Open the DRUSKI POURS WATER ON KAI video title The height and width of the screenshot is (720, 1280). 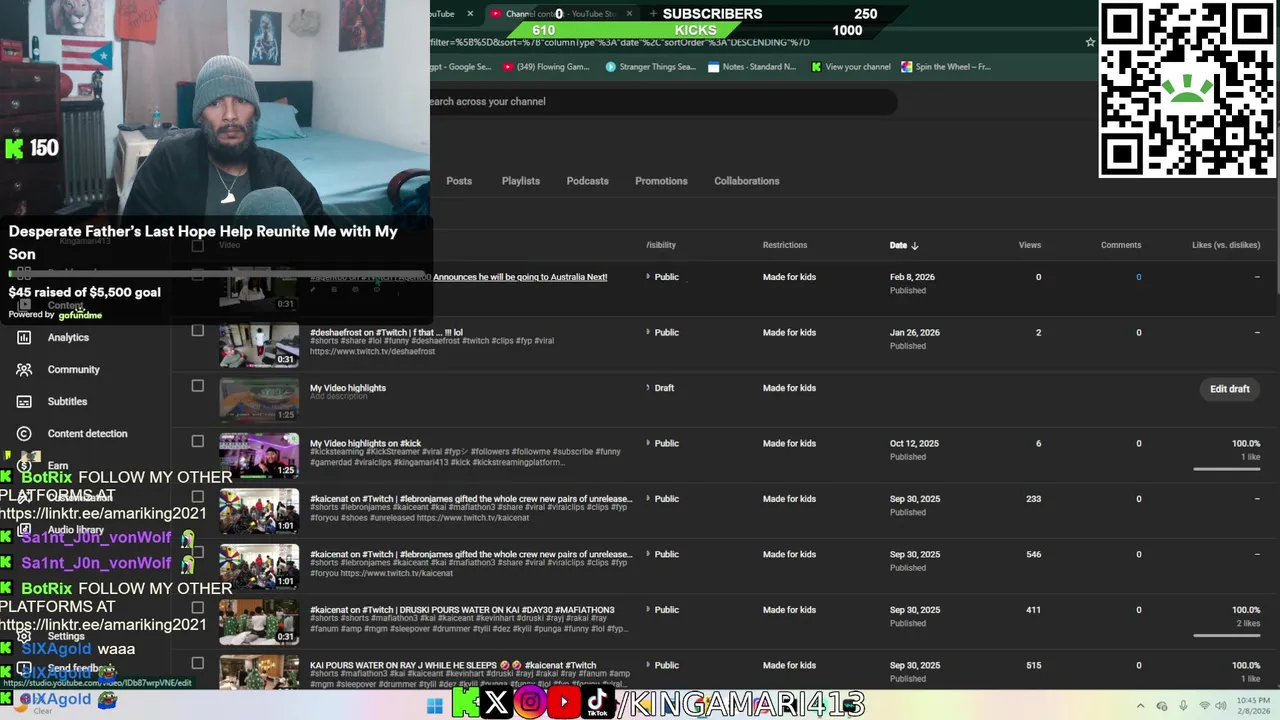click(462, 609)
